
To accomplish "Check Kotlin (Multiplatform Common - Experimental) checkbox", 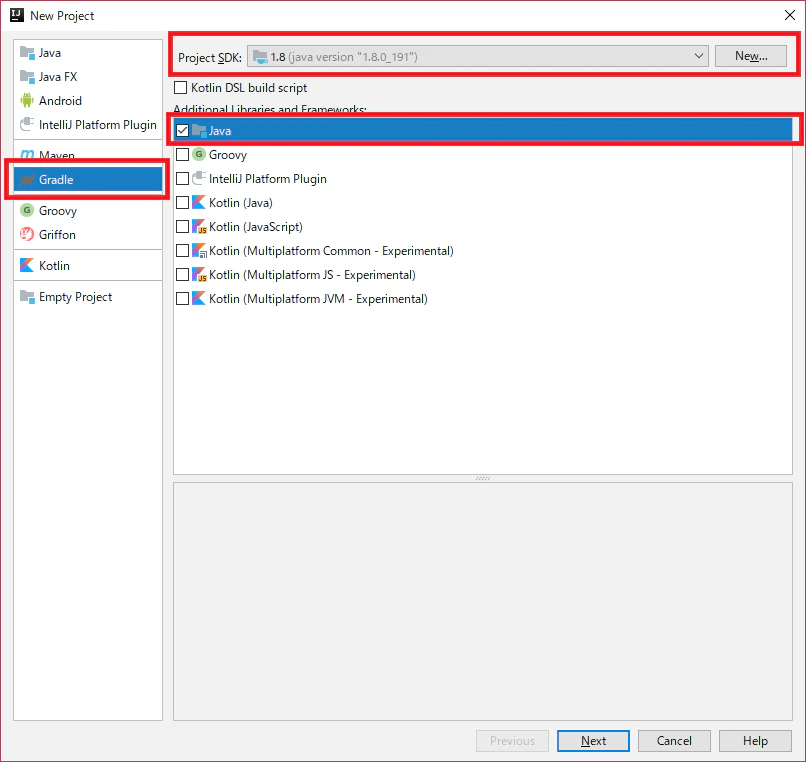I will [182, 251].
